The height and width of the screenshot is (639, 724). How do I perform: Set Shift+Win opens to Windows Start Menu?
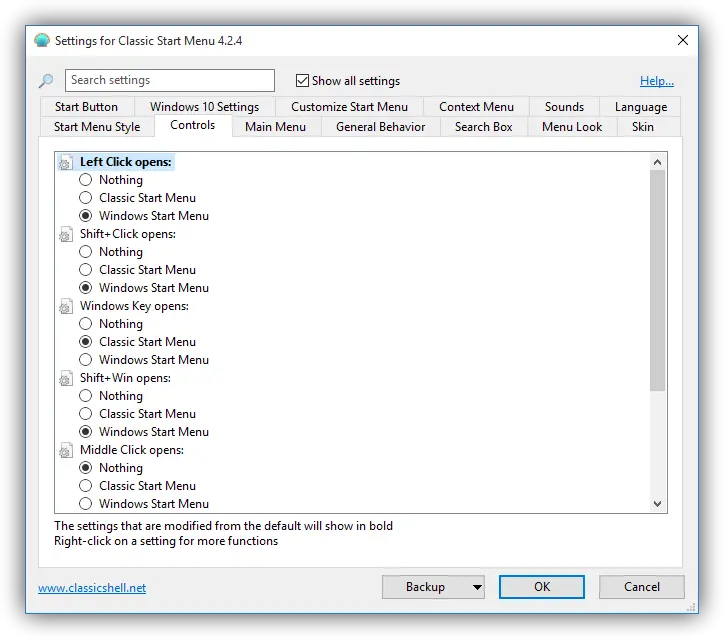(x=85, y=432)
